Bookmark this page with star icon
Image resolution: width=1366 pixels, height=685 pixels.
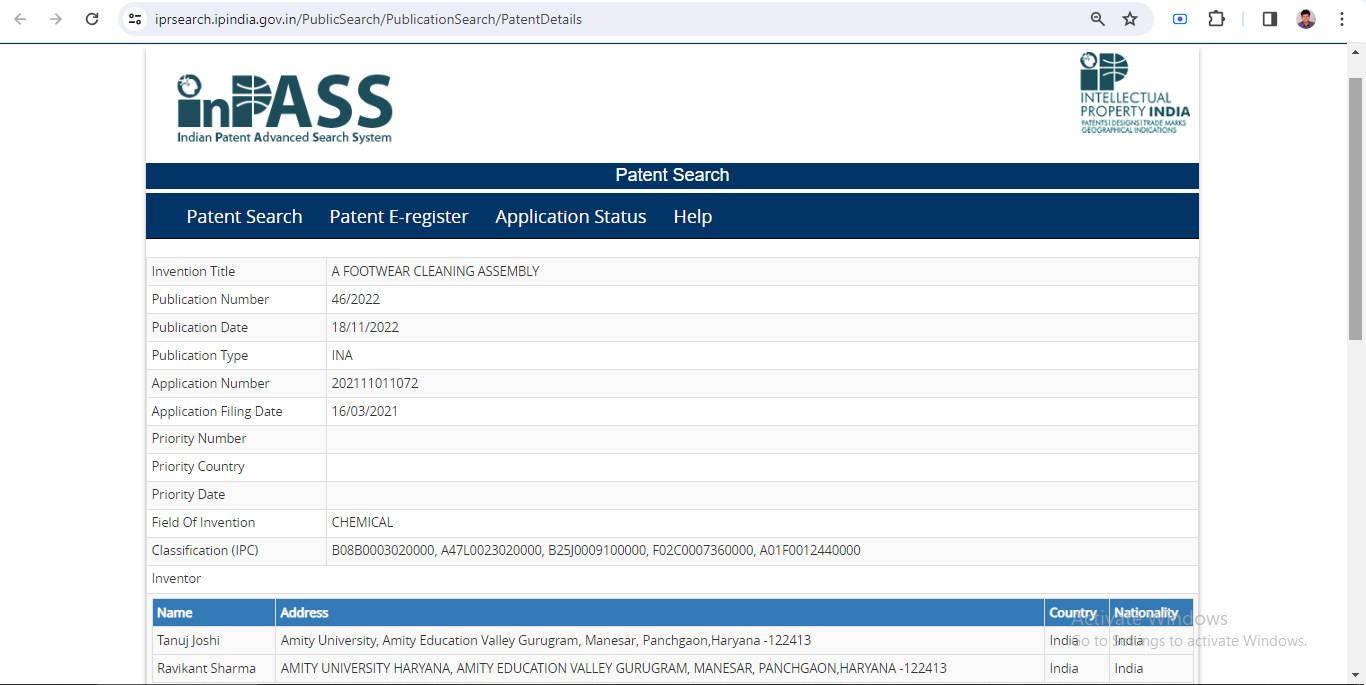coord(1130,19)
